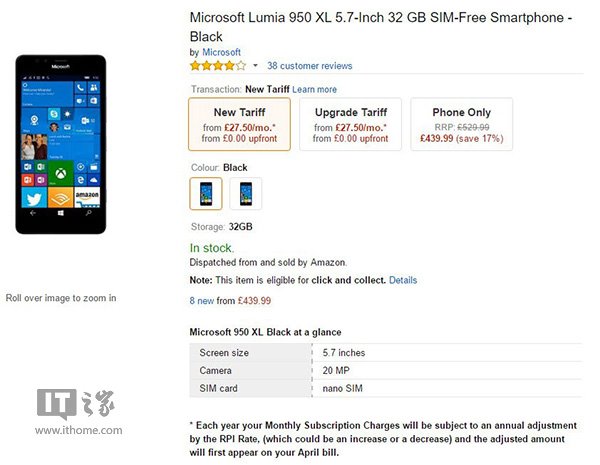Image resolution: width=600 pixels, height=465 pixels.
Task: Click the IT home watermark logo
Action: 78,412
